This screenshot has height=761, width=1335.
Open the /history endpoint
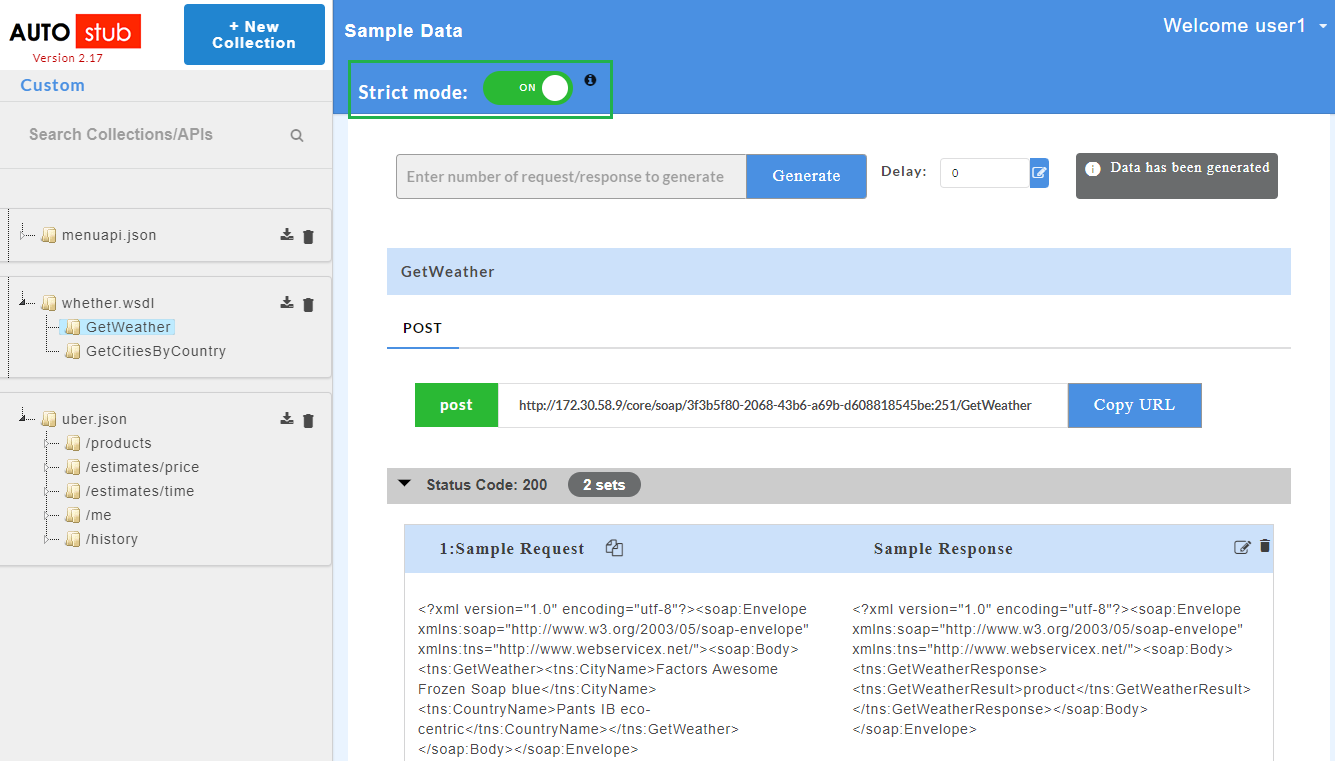(112, 539)
